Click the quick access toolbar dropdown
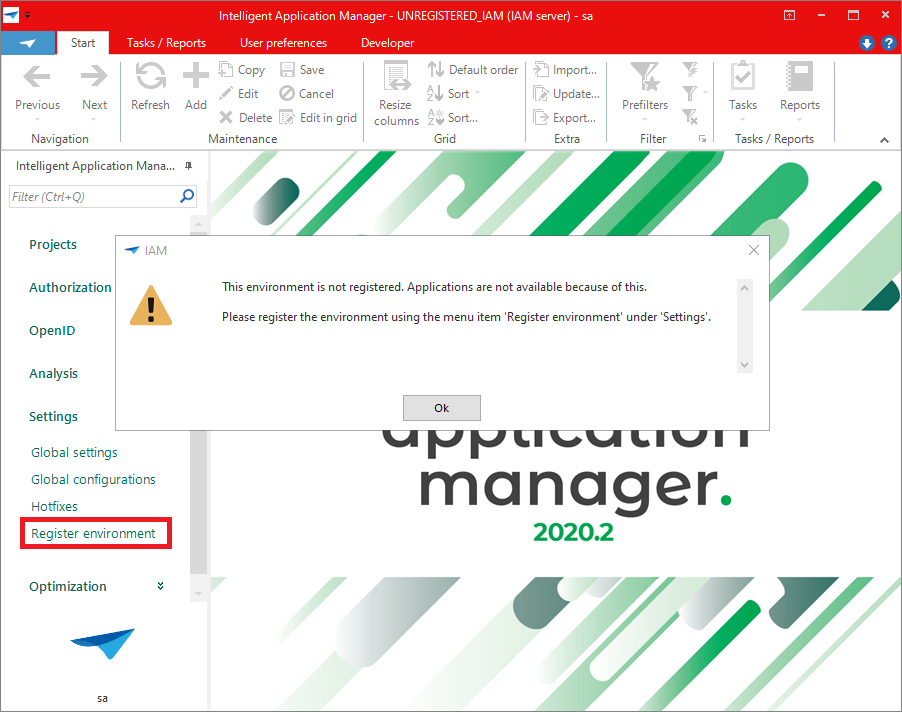Image resolution: width=902 pixels, height=712 pixels. 28,15
